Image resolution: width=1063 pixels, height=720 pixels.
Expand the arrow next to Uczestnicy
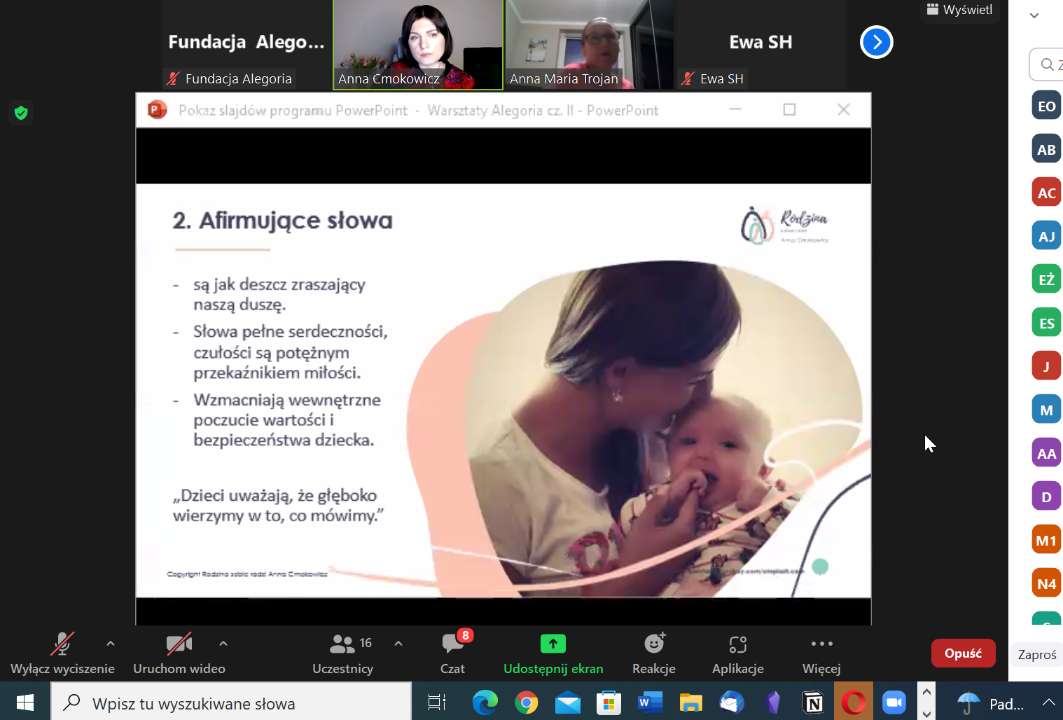pos(398,644)
